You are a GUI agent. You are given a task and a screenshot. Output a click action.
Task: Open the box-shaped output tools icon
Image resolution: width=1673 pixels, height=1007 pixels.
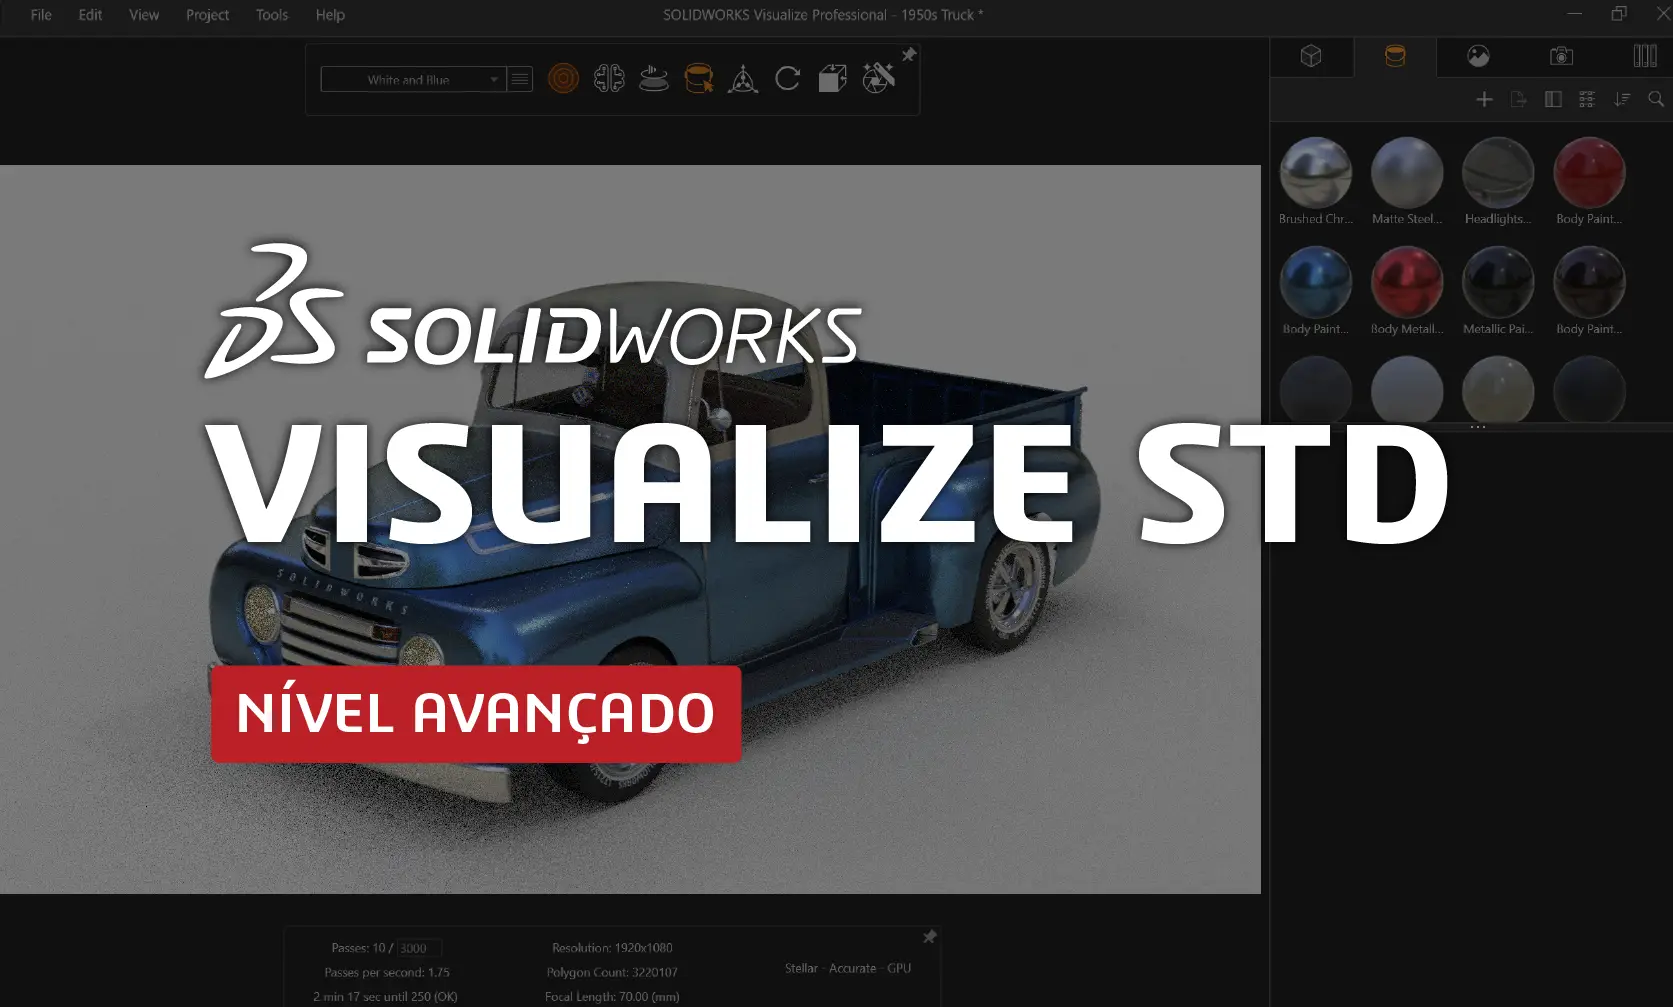832,78
